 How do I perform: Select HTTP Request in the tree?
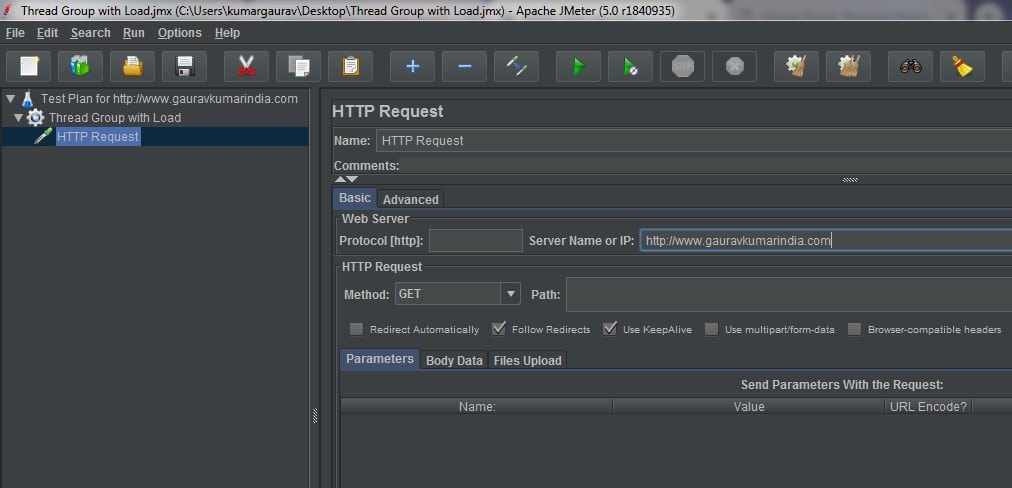(97, 137)
